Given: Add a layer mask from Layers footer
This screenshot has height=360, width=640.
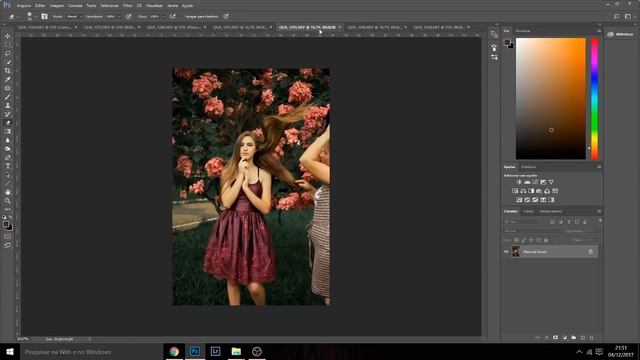Looking at the screenshot, I should [556, 338].
